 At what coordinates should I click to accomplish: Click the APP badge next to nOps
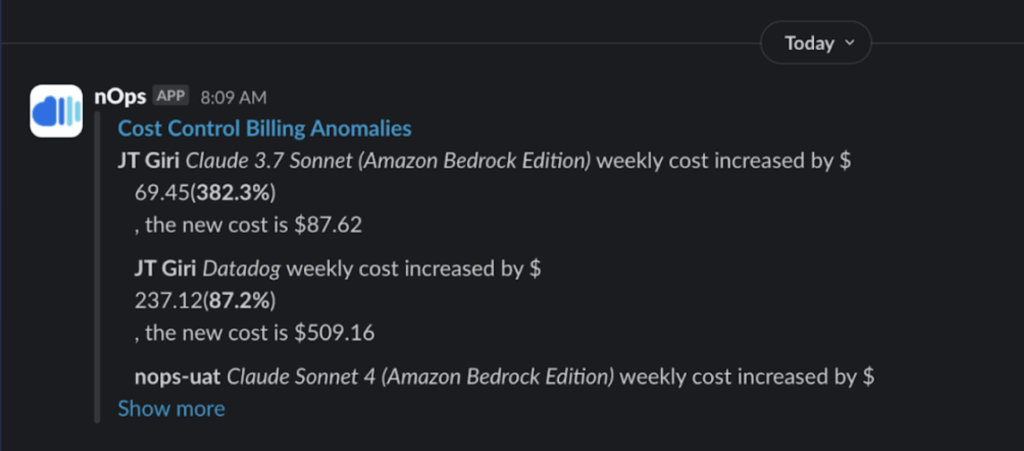[171, 96]
